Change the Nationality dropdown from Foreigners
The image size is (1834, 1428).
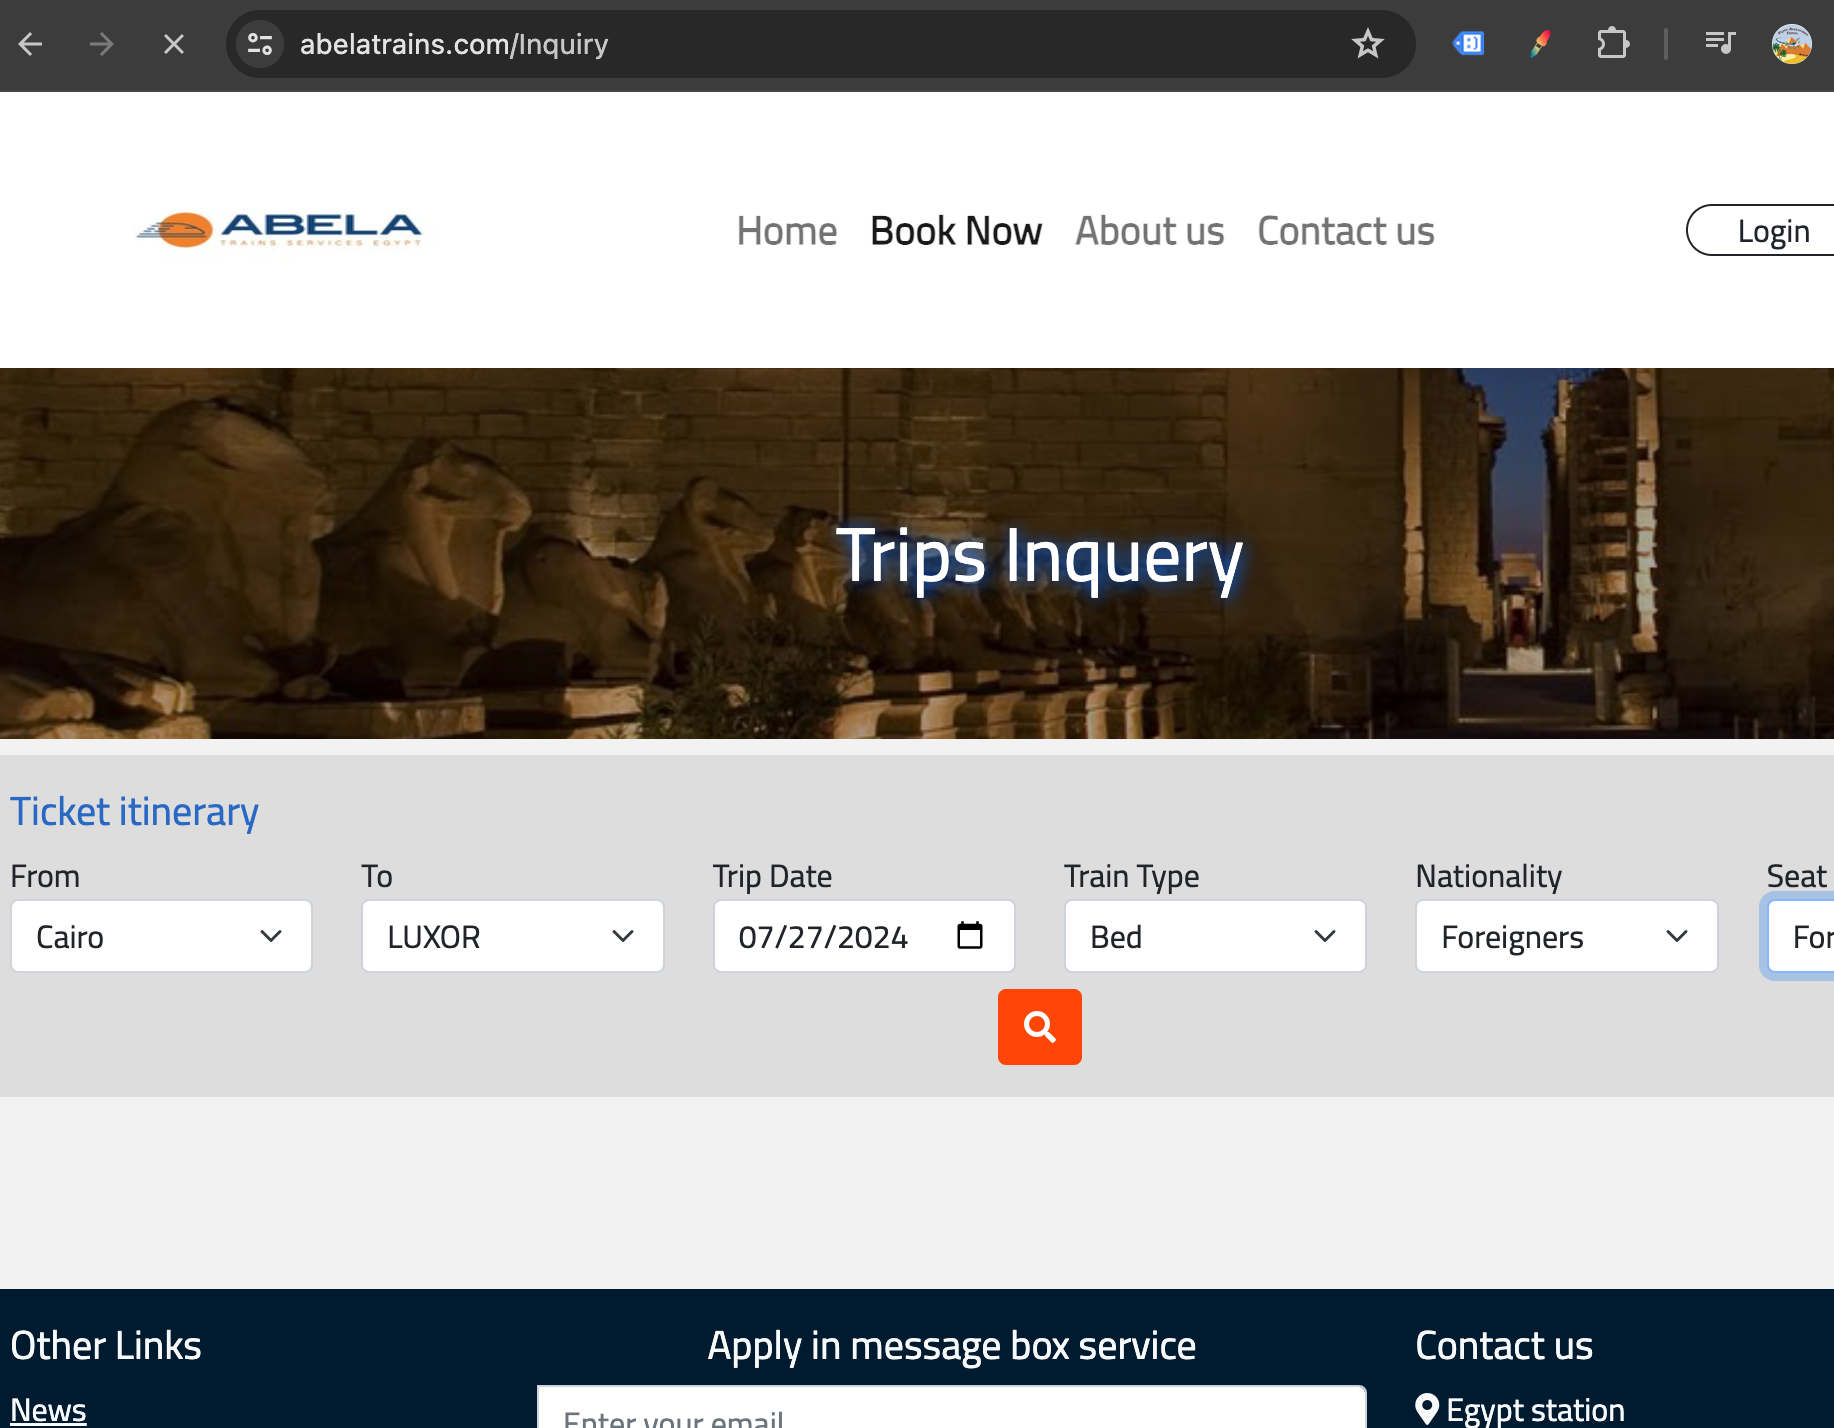[1566, 936]
